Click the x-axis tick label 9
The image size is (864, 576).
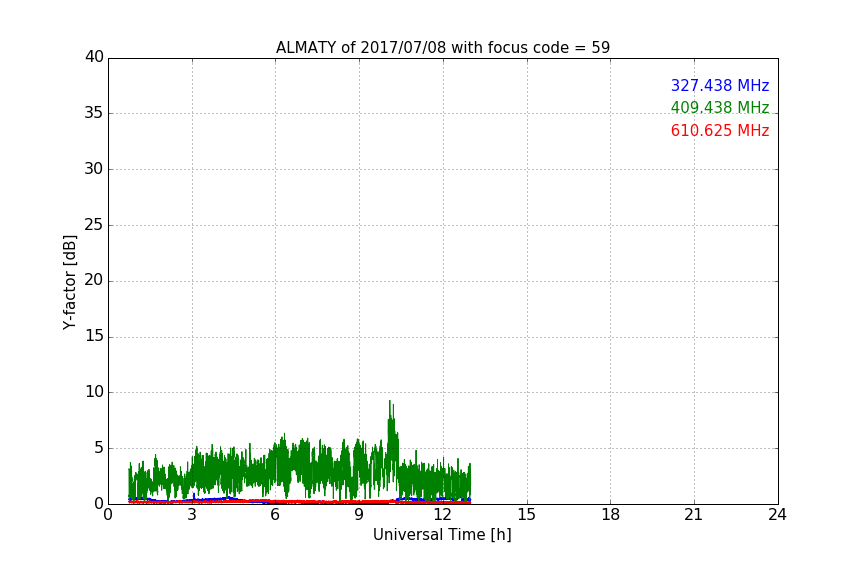click(359, 515)
